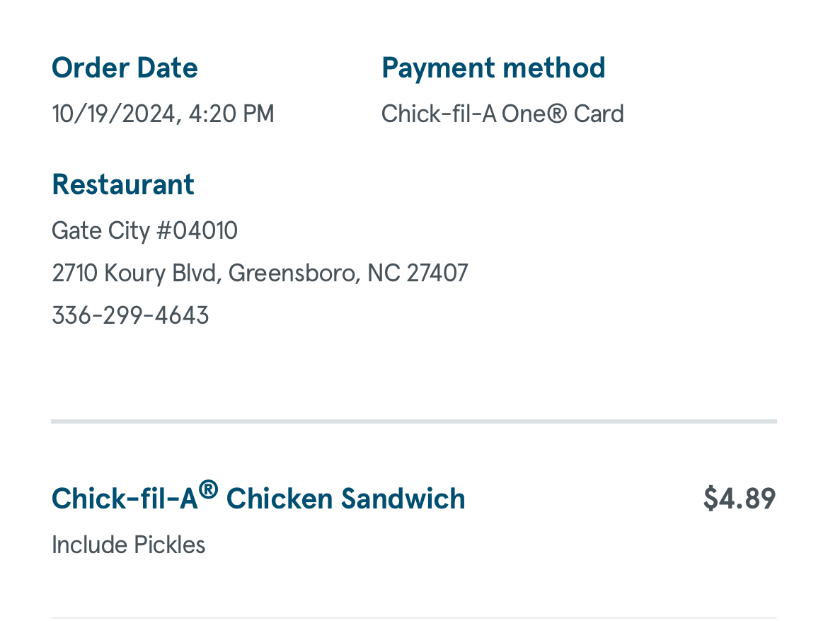Screen dimensions: 828x621
Task: Click the divider line above the sandwich item
Action: [x=414, y=421]
